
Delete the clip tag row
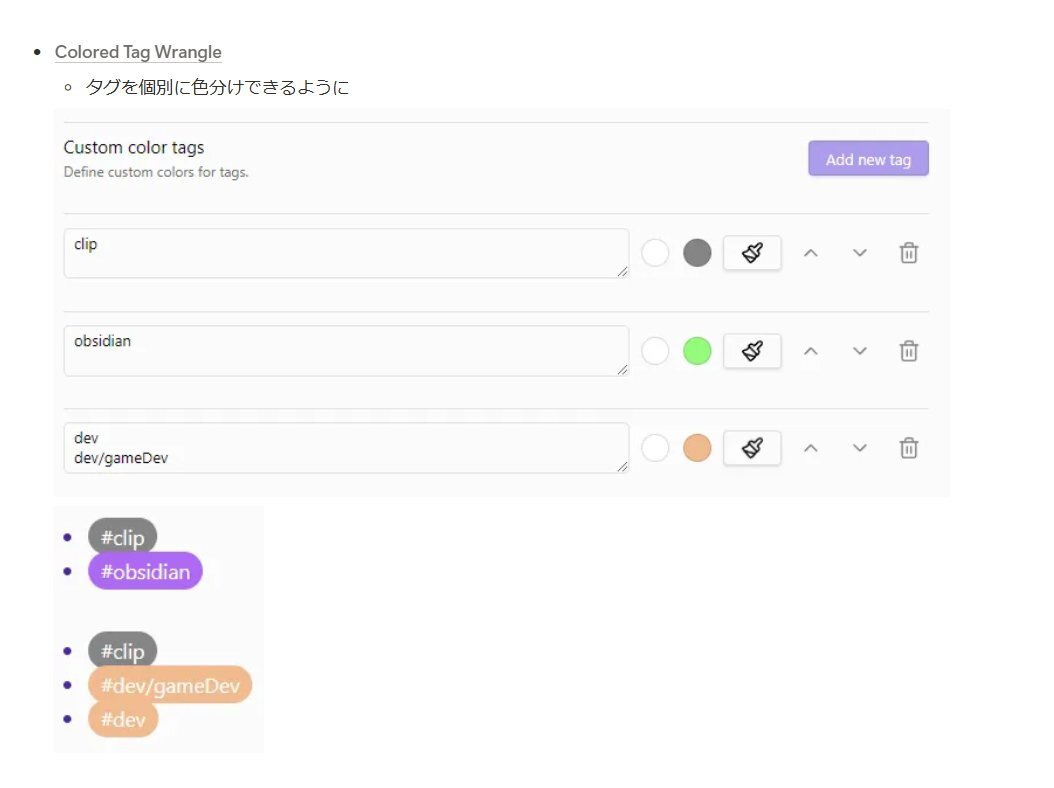(x=908, y=253)
